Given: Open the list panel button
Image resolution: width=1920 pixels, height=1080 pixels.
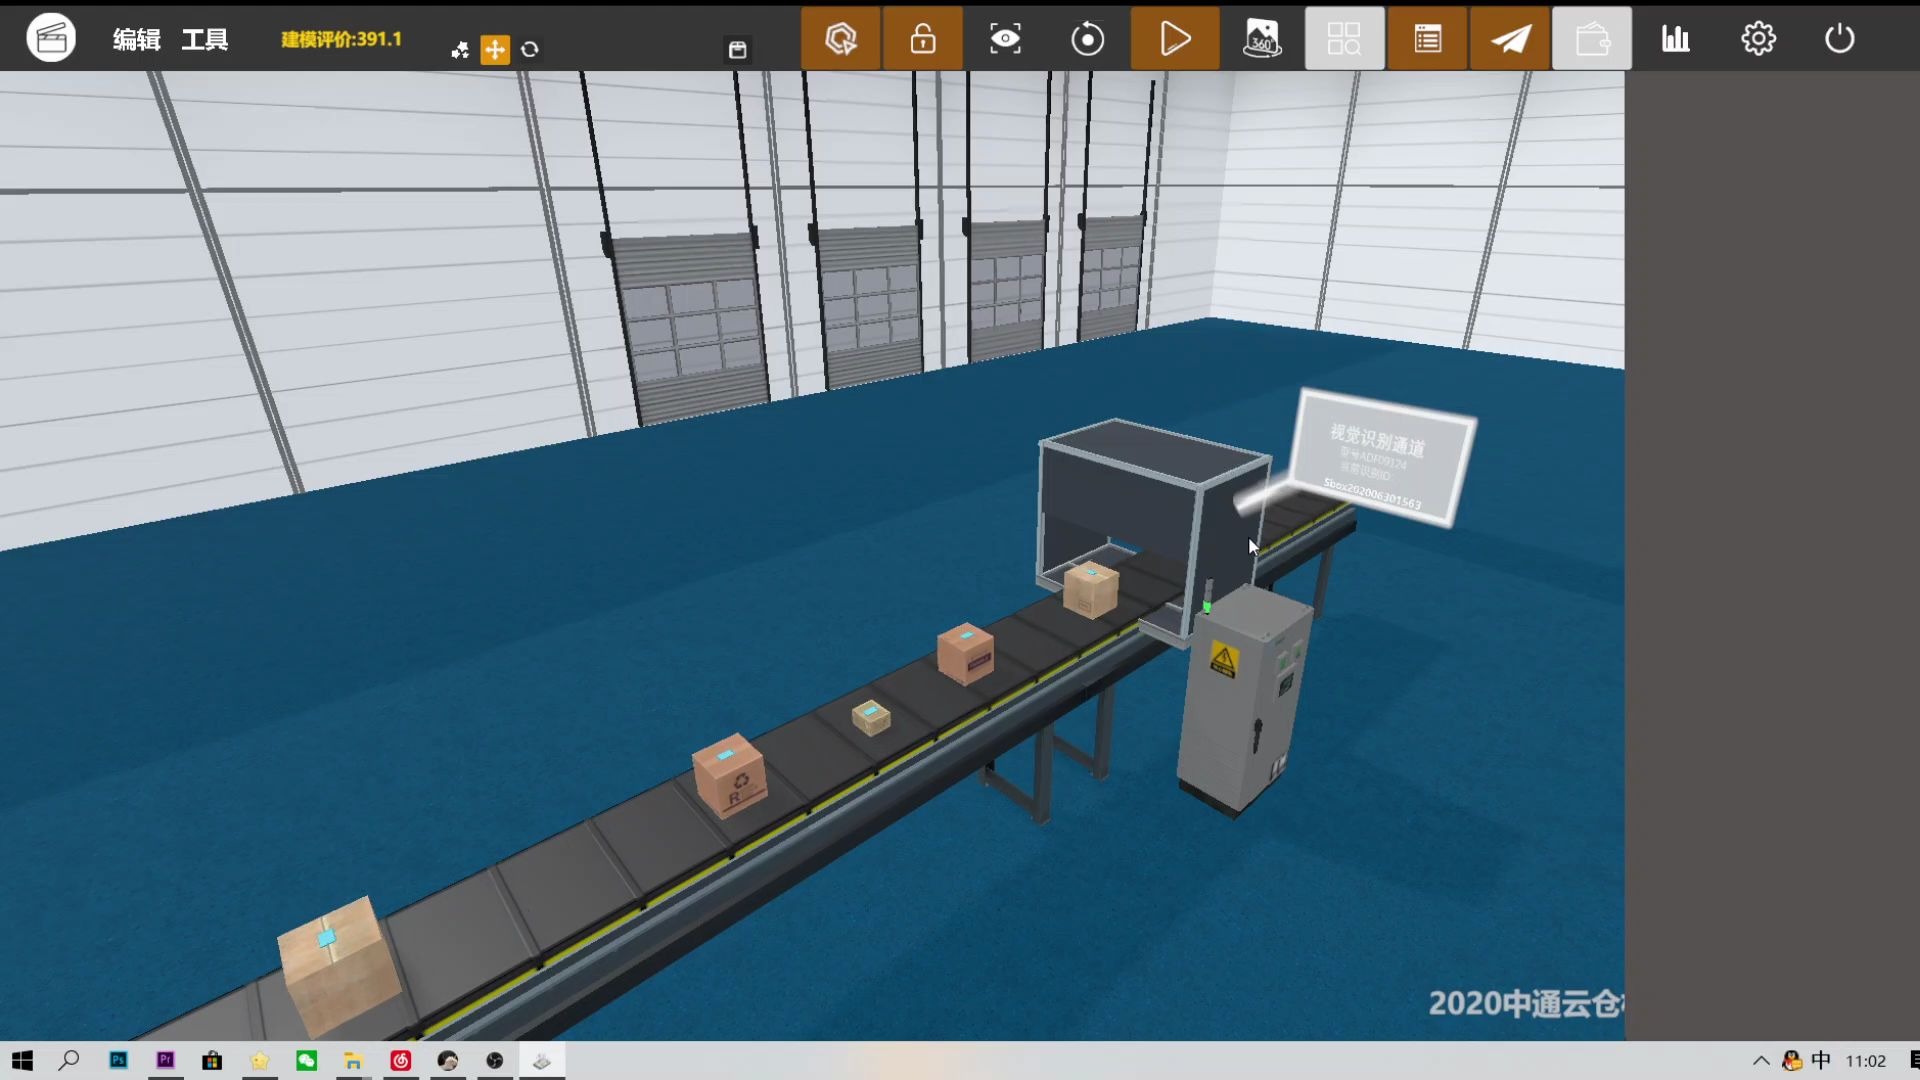Looking at the screenshot, I should 1428,39.
